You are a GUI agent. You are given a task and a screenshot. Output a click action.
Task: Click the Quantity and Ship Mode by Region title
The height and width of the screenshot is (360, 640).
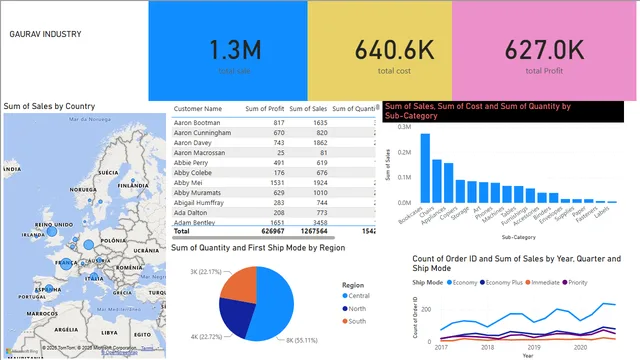pyautogui.click(x=258, y=248)
